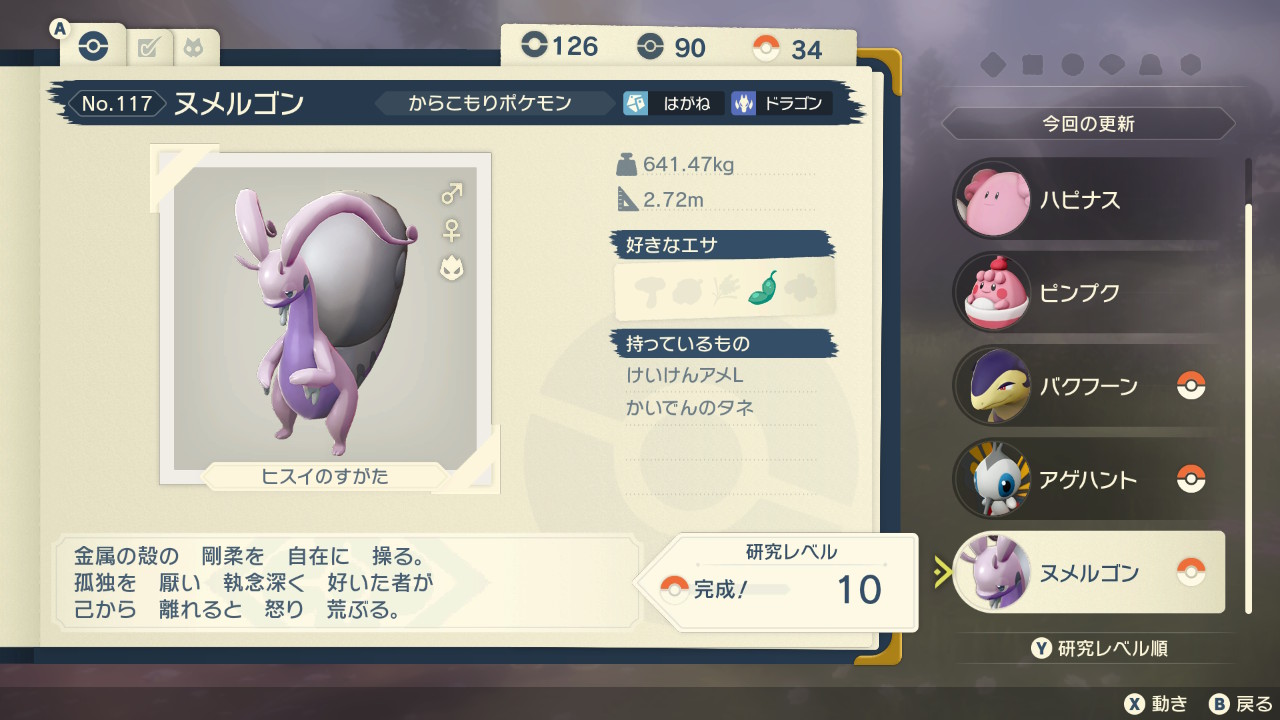Switch to the Pokémon face tab

[193, 47]
